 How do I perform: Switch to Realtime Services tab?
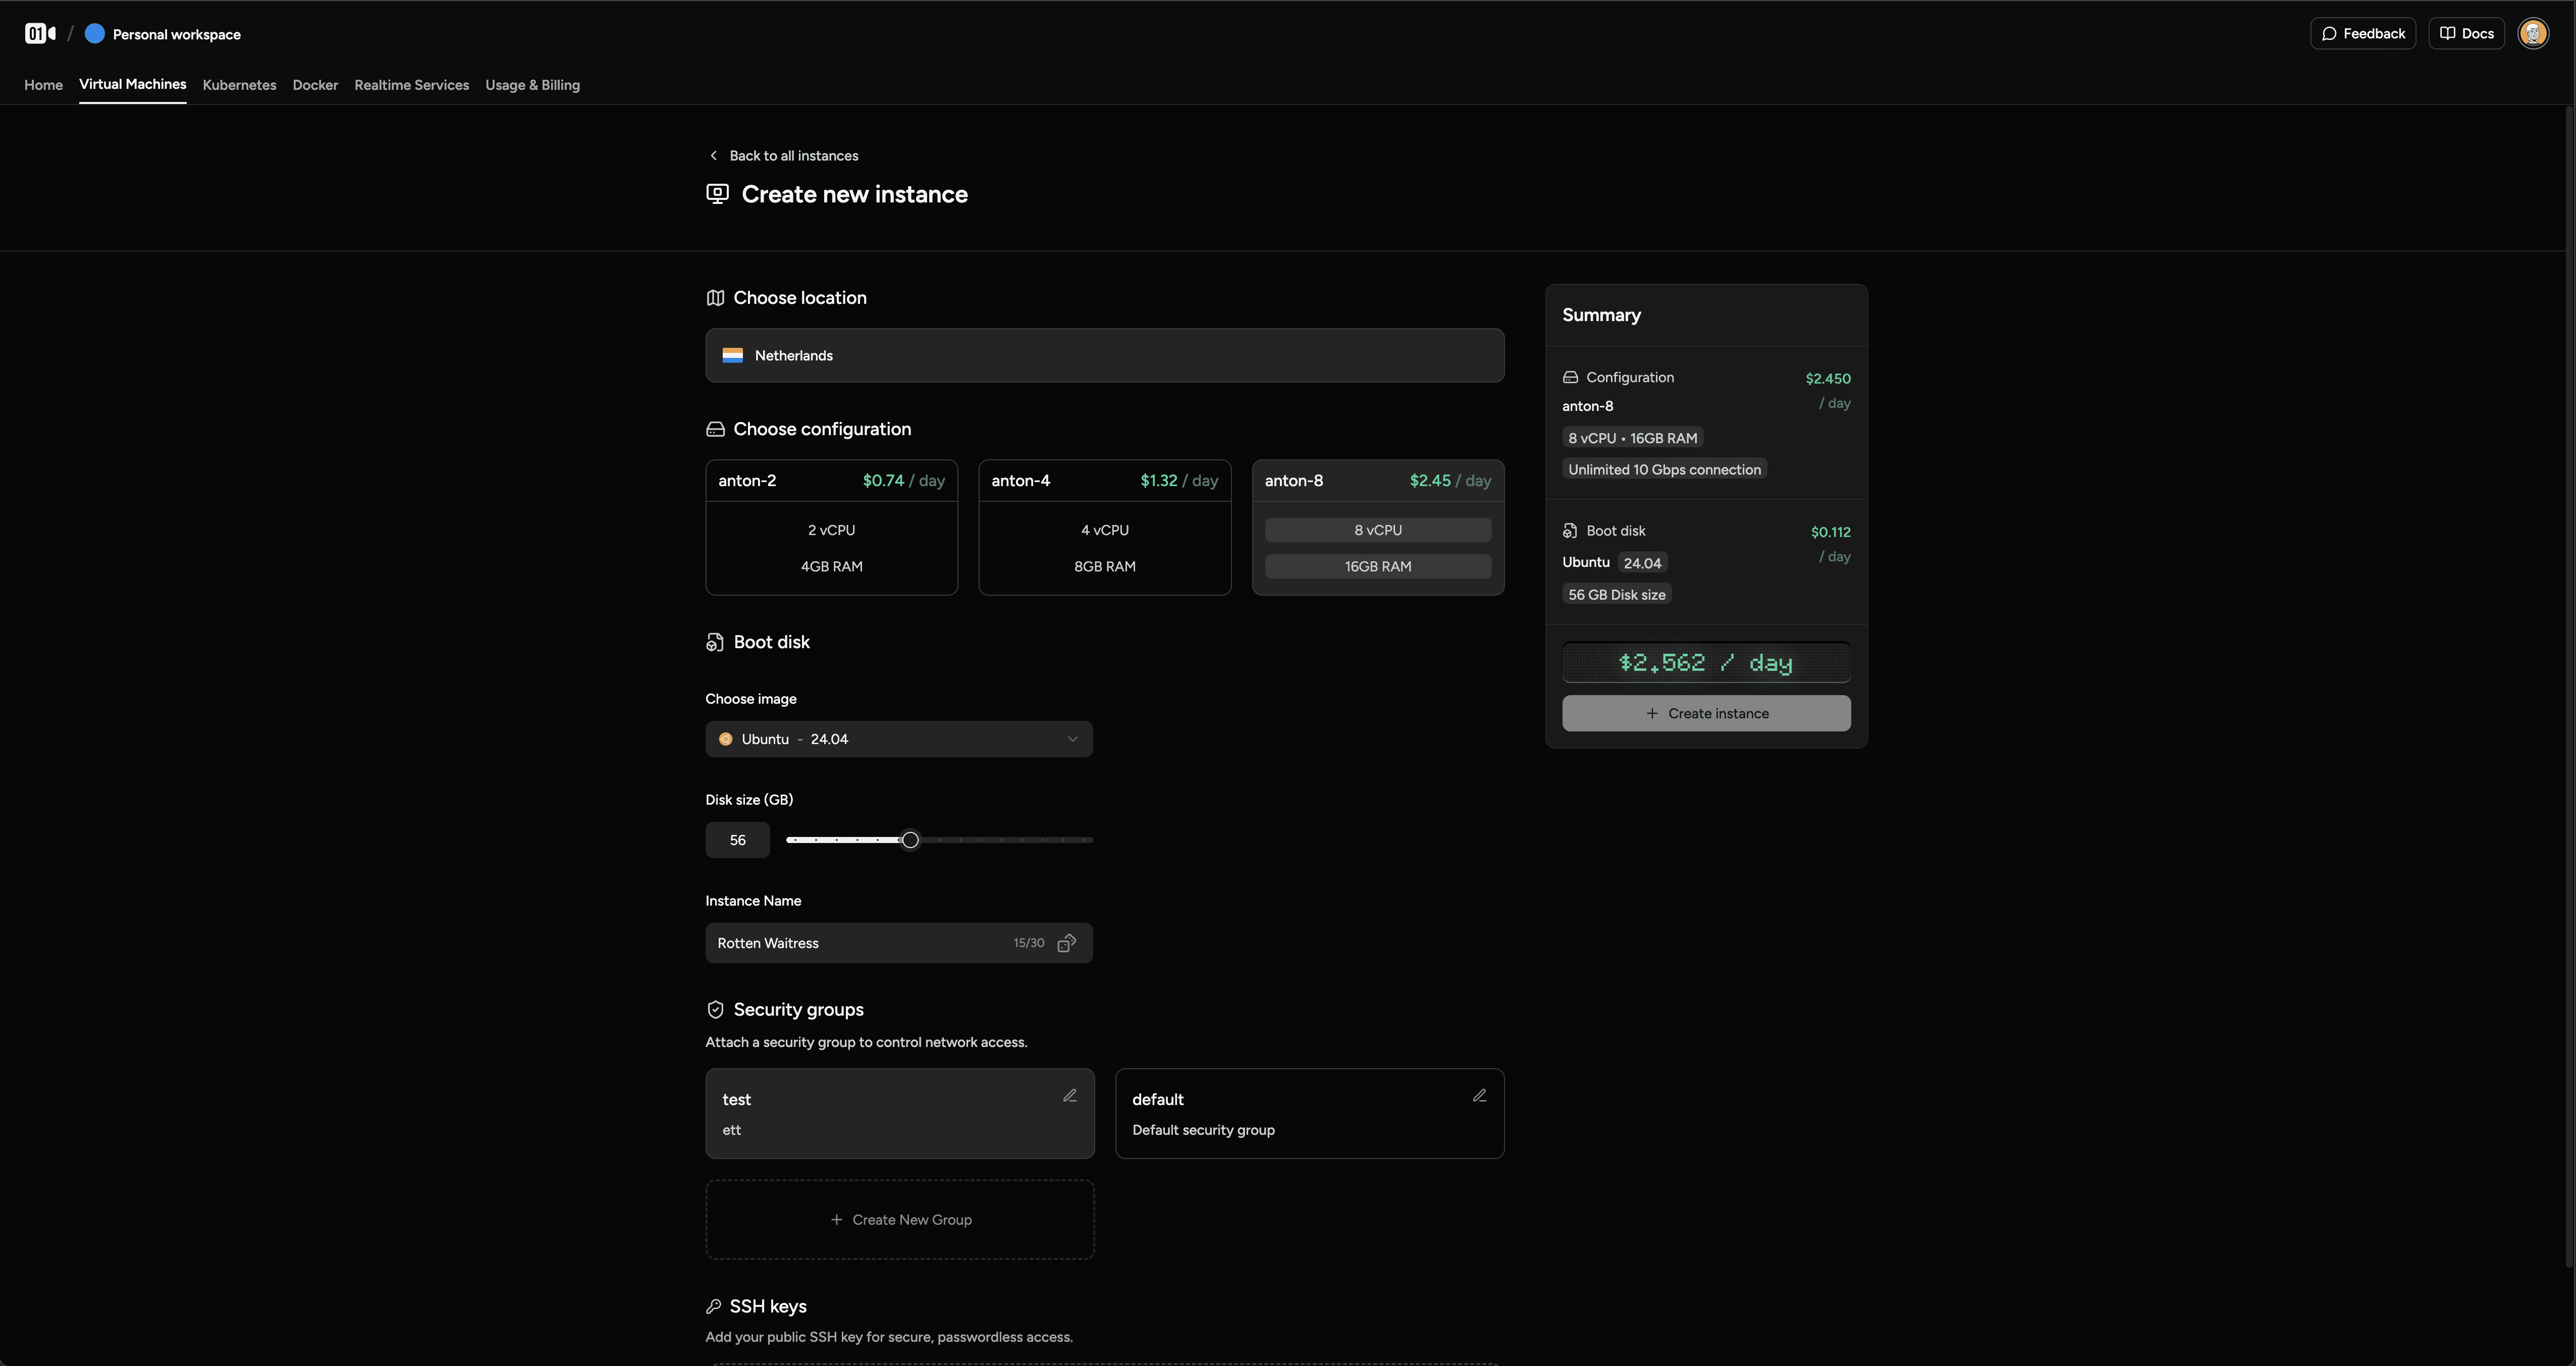[x=411, y=85]
